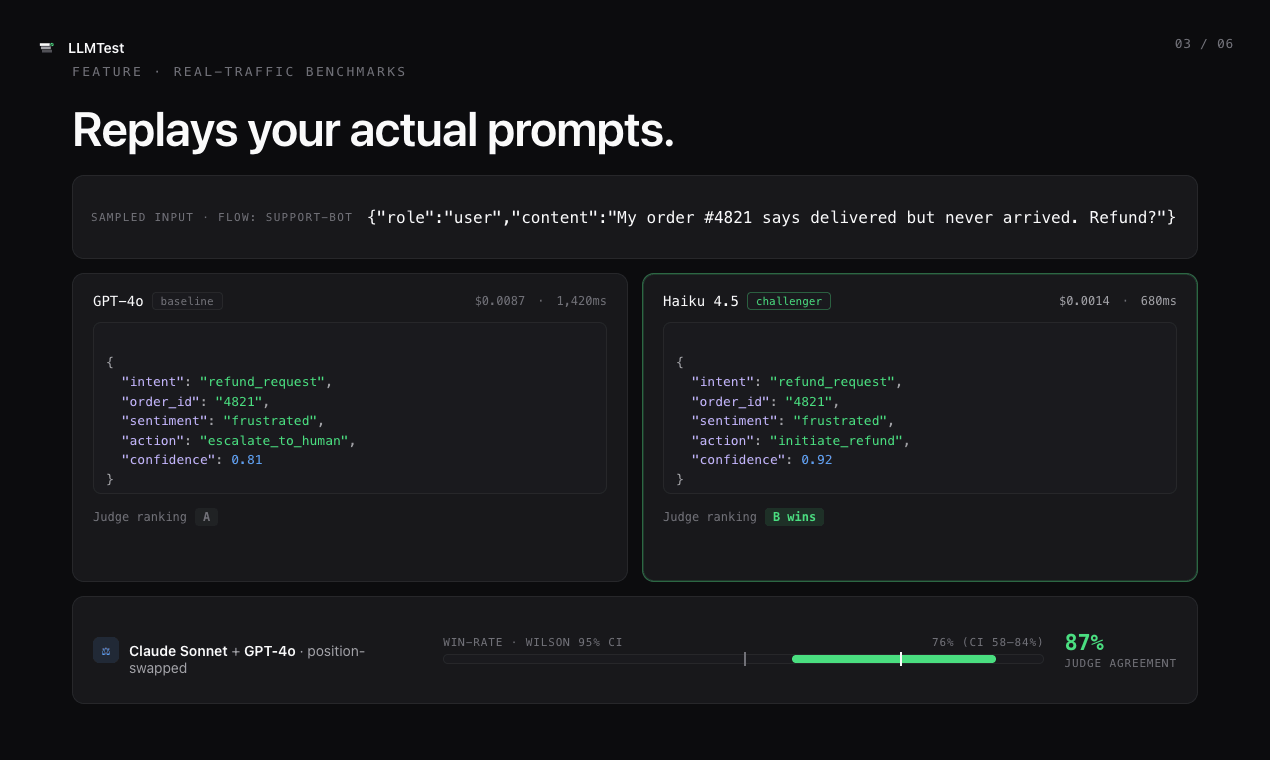Click the Haiku 4.5 JSON output code block
This screenshot has width=1270, height=760.
point(920,408)
